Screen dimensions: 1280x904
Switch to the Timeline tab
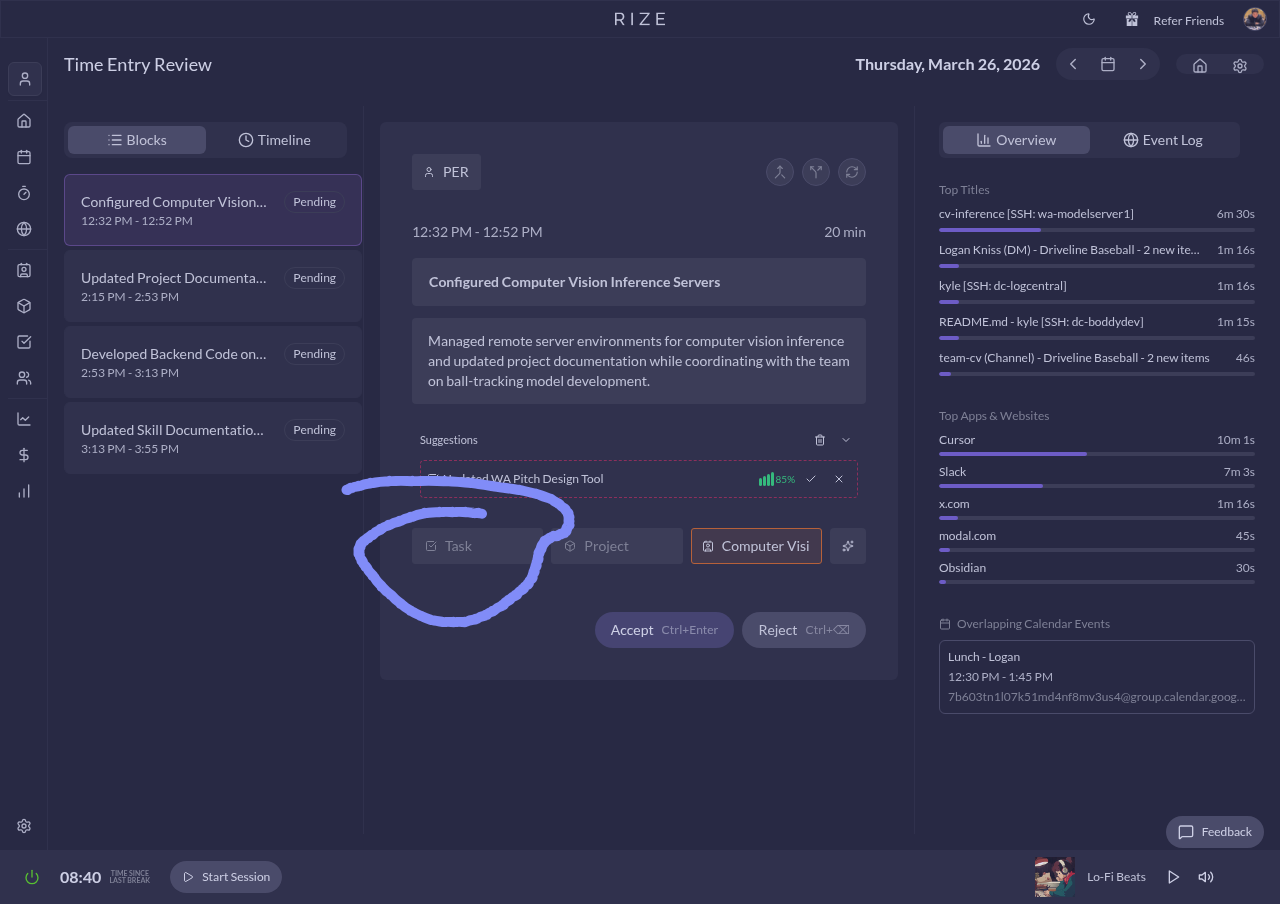(275, 140)
